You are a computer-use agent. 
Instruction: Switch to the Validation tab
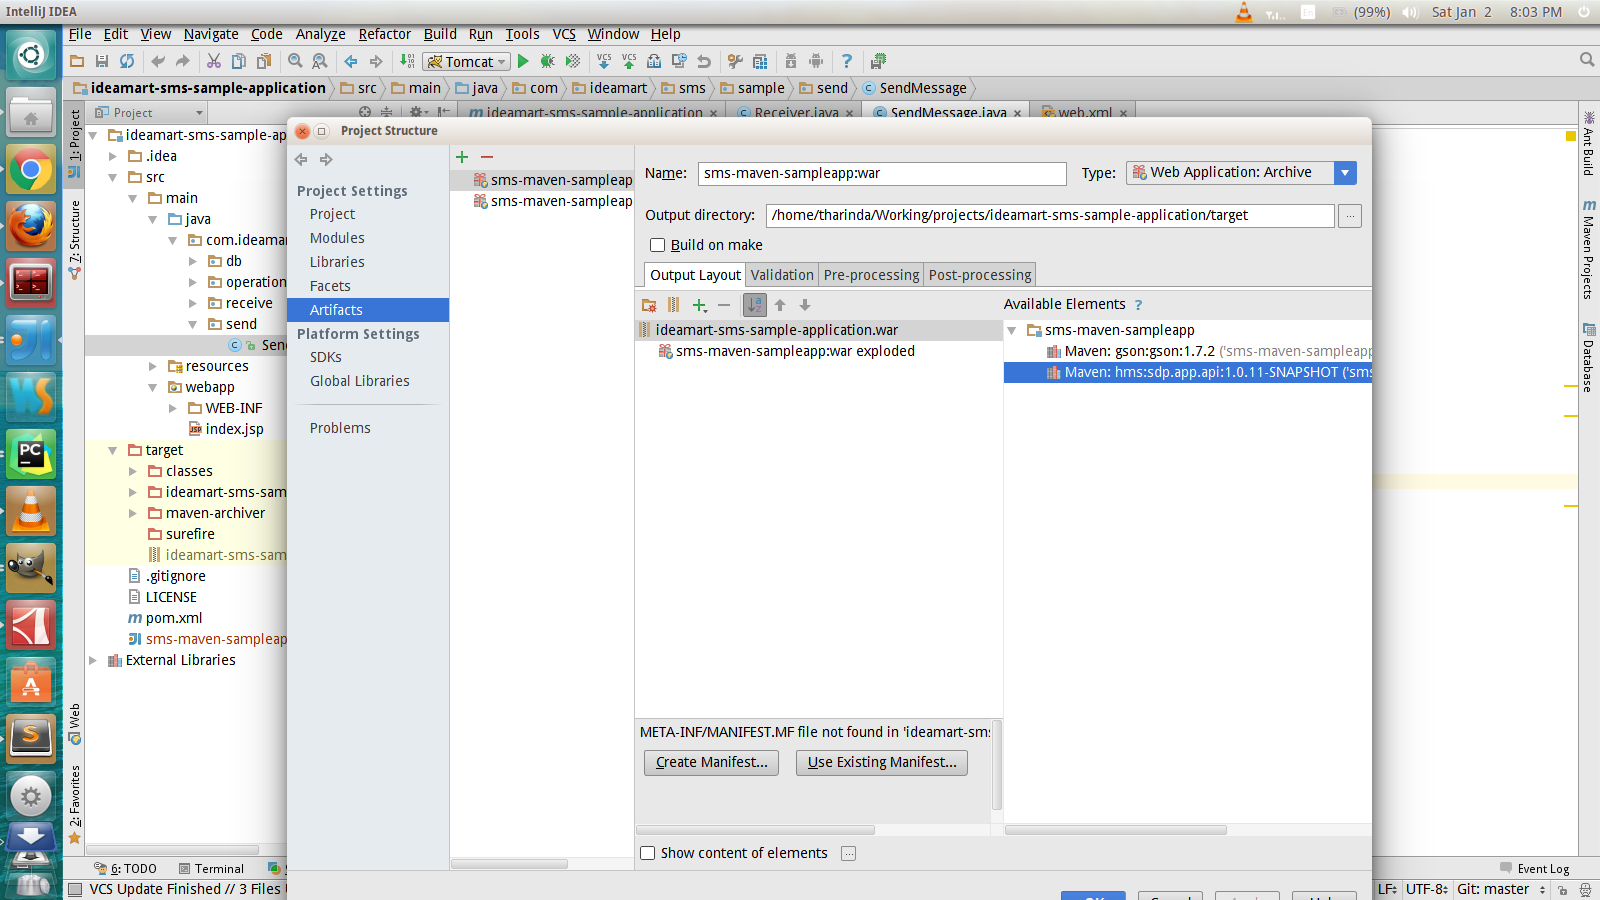(x=781, y=274)
